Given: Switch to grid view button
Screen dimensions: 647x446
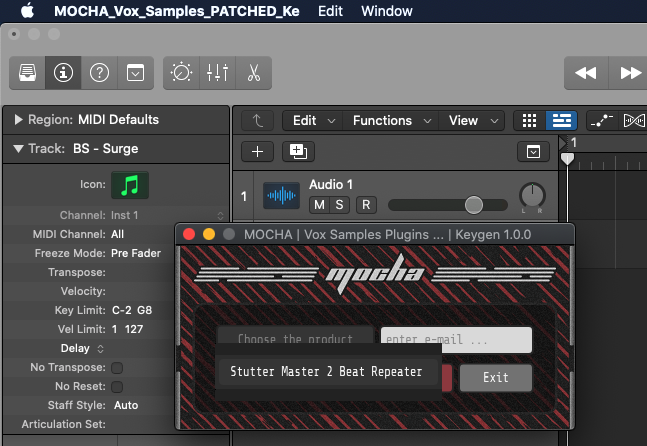Looking at the screenshot, I should [529, 120].
